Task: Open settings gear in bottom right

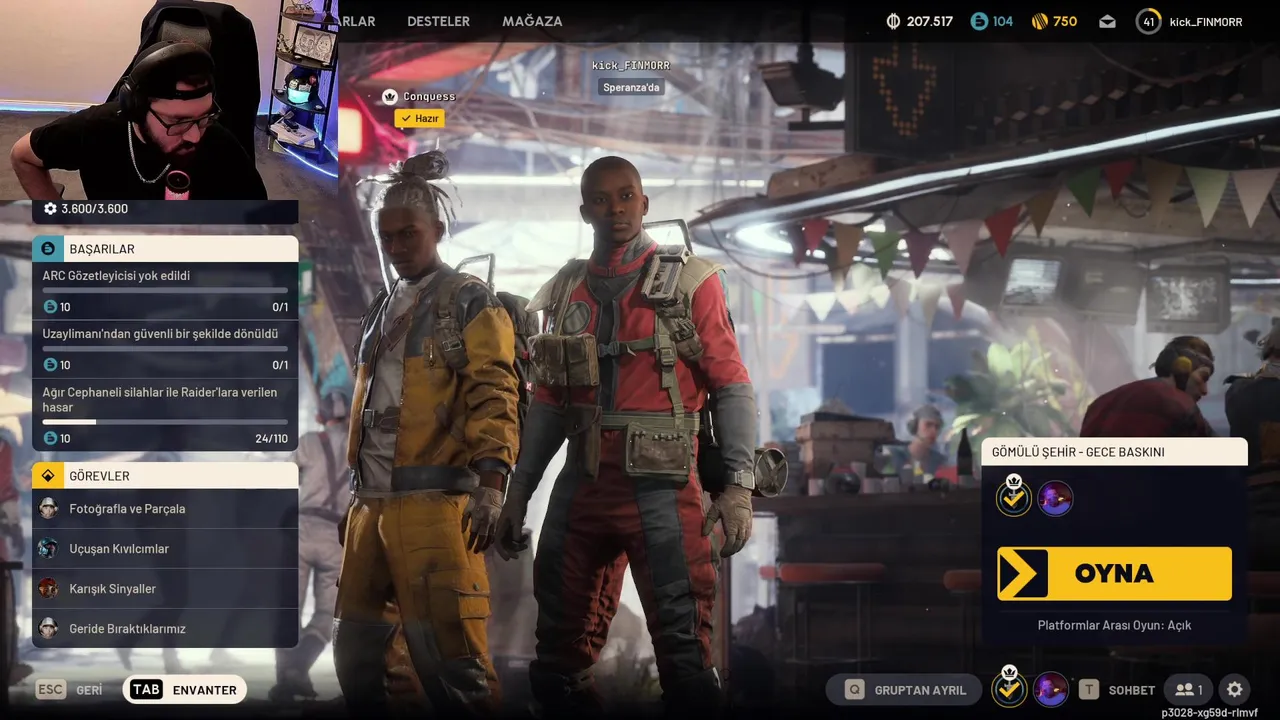Action: (1235, 690)
